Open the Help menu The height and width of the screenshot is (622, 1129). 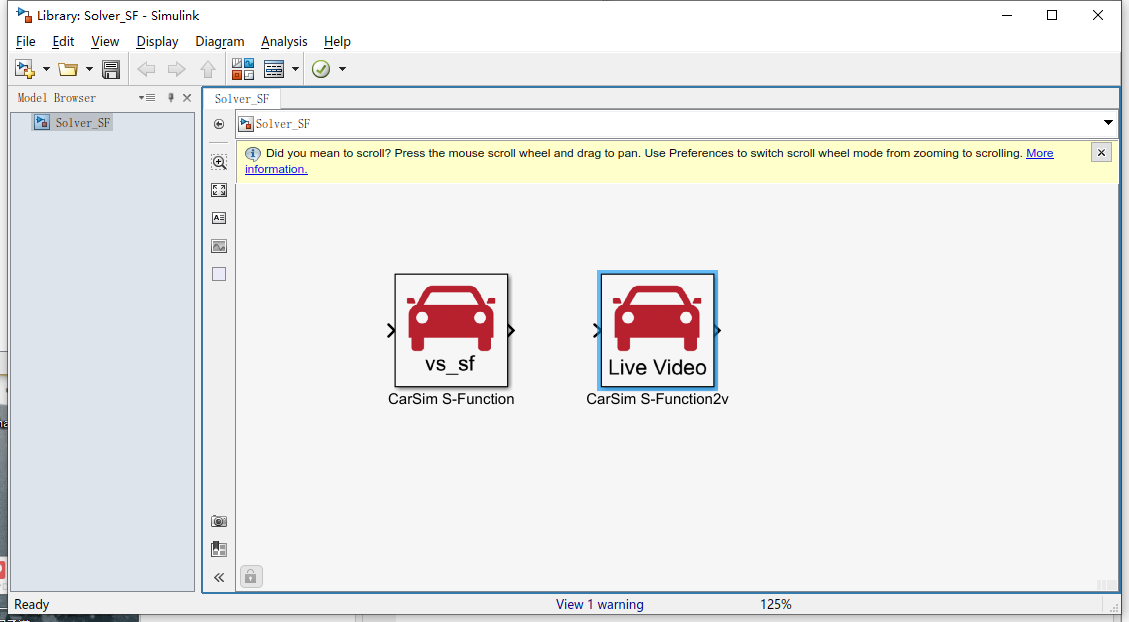pos(337,42)
